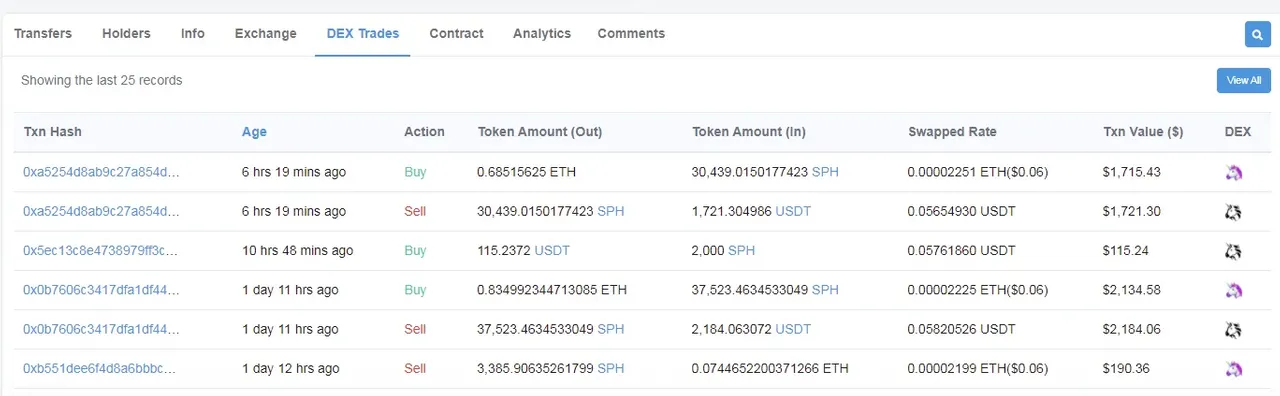Click DEX icon for the $1,721.30 trade
Image resolution: width=1280 pixels, height=396 pixels.
[1234, 212]
